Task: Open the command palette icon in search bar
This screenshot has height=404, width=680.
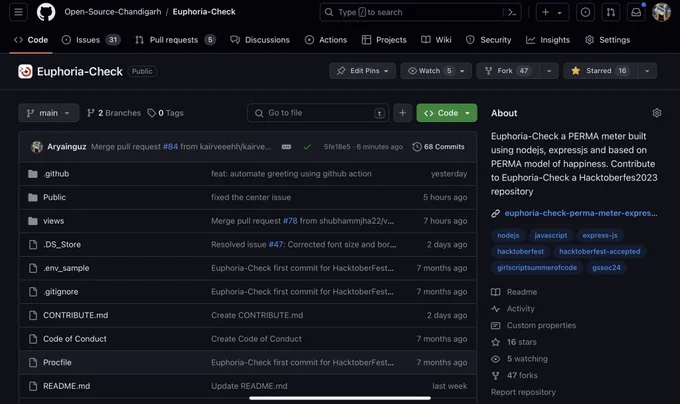Action: (512, 12)
